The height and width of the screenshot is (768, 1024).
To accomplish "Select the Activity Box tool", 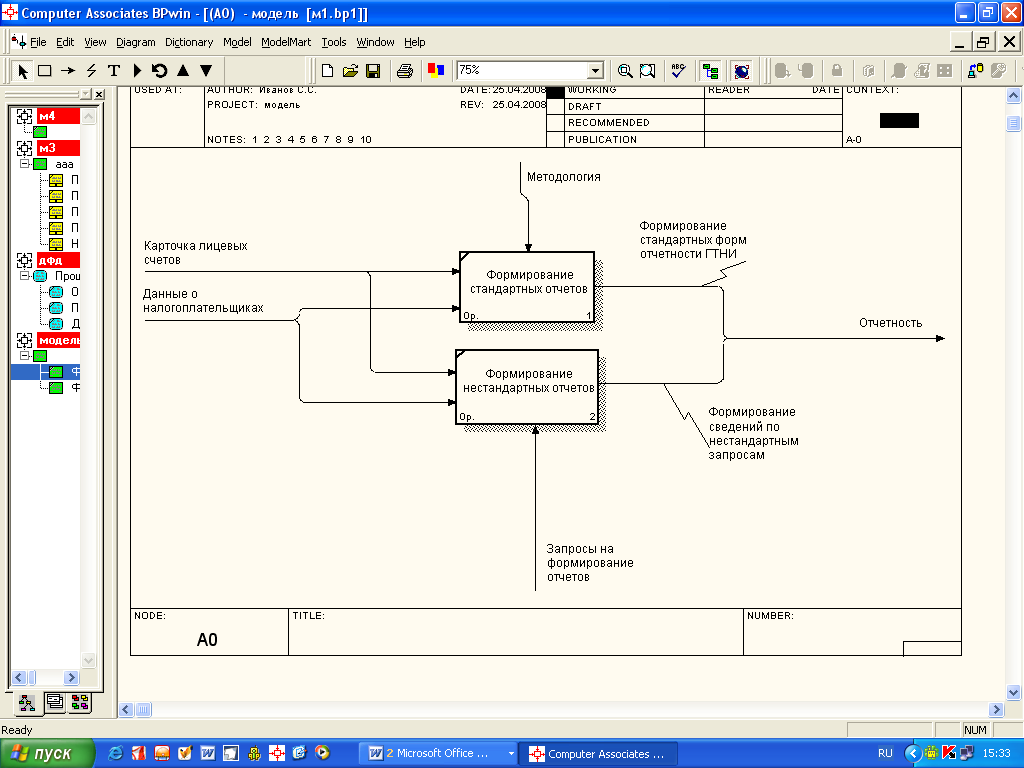I will point(44,71).
